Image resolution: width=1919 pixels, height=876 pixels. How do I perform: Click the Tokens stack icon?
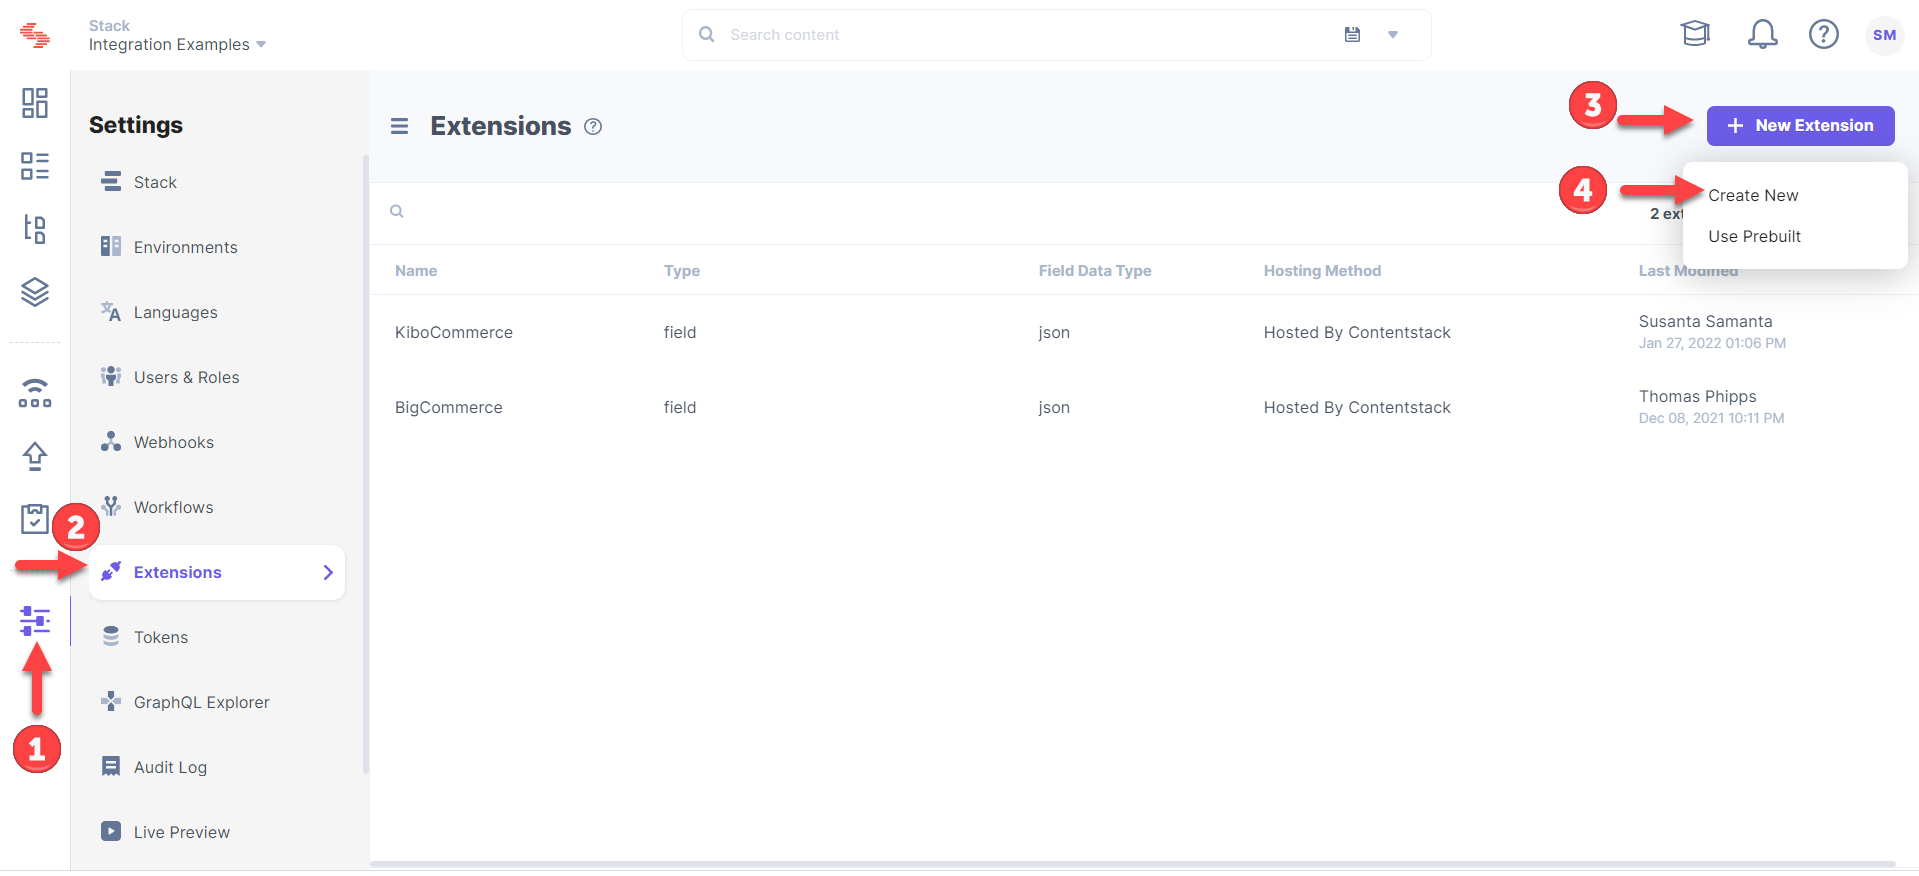pyautogui.click(x=111, y=636)
